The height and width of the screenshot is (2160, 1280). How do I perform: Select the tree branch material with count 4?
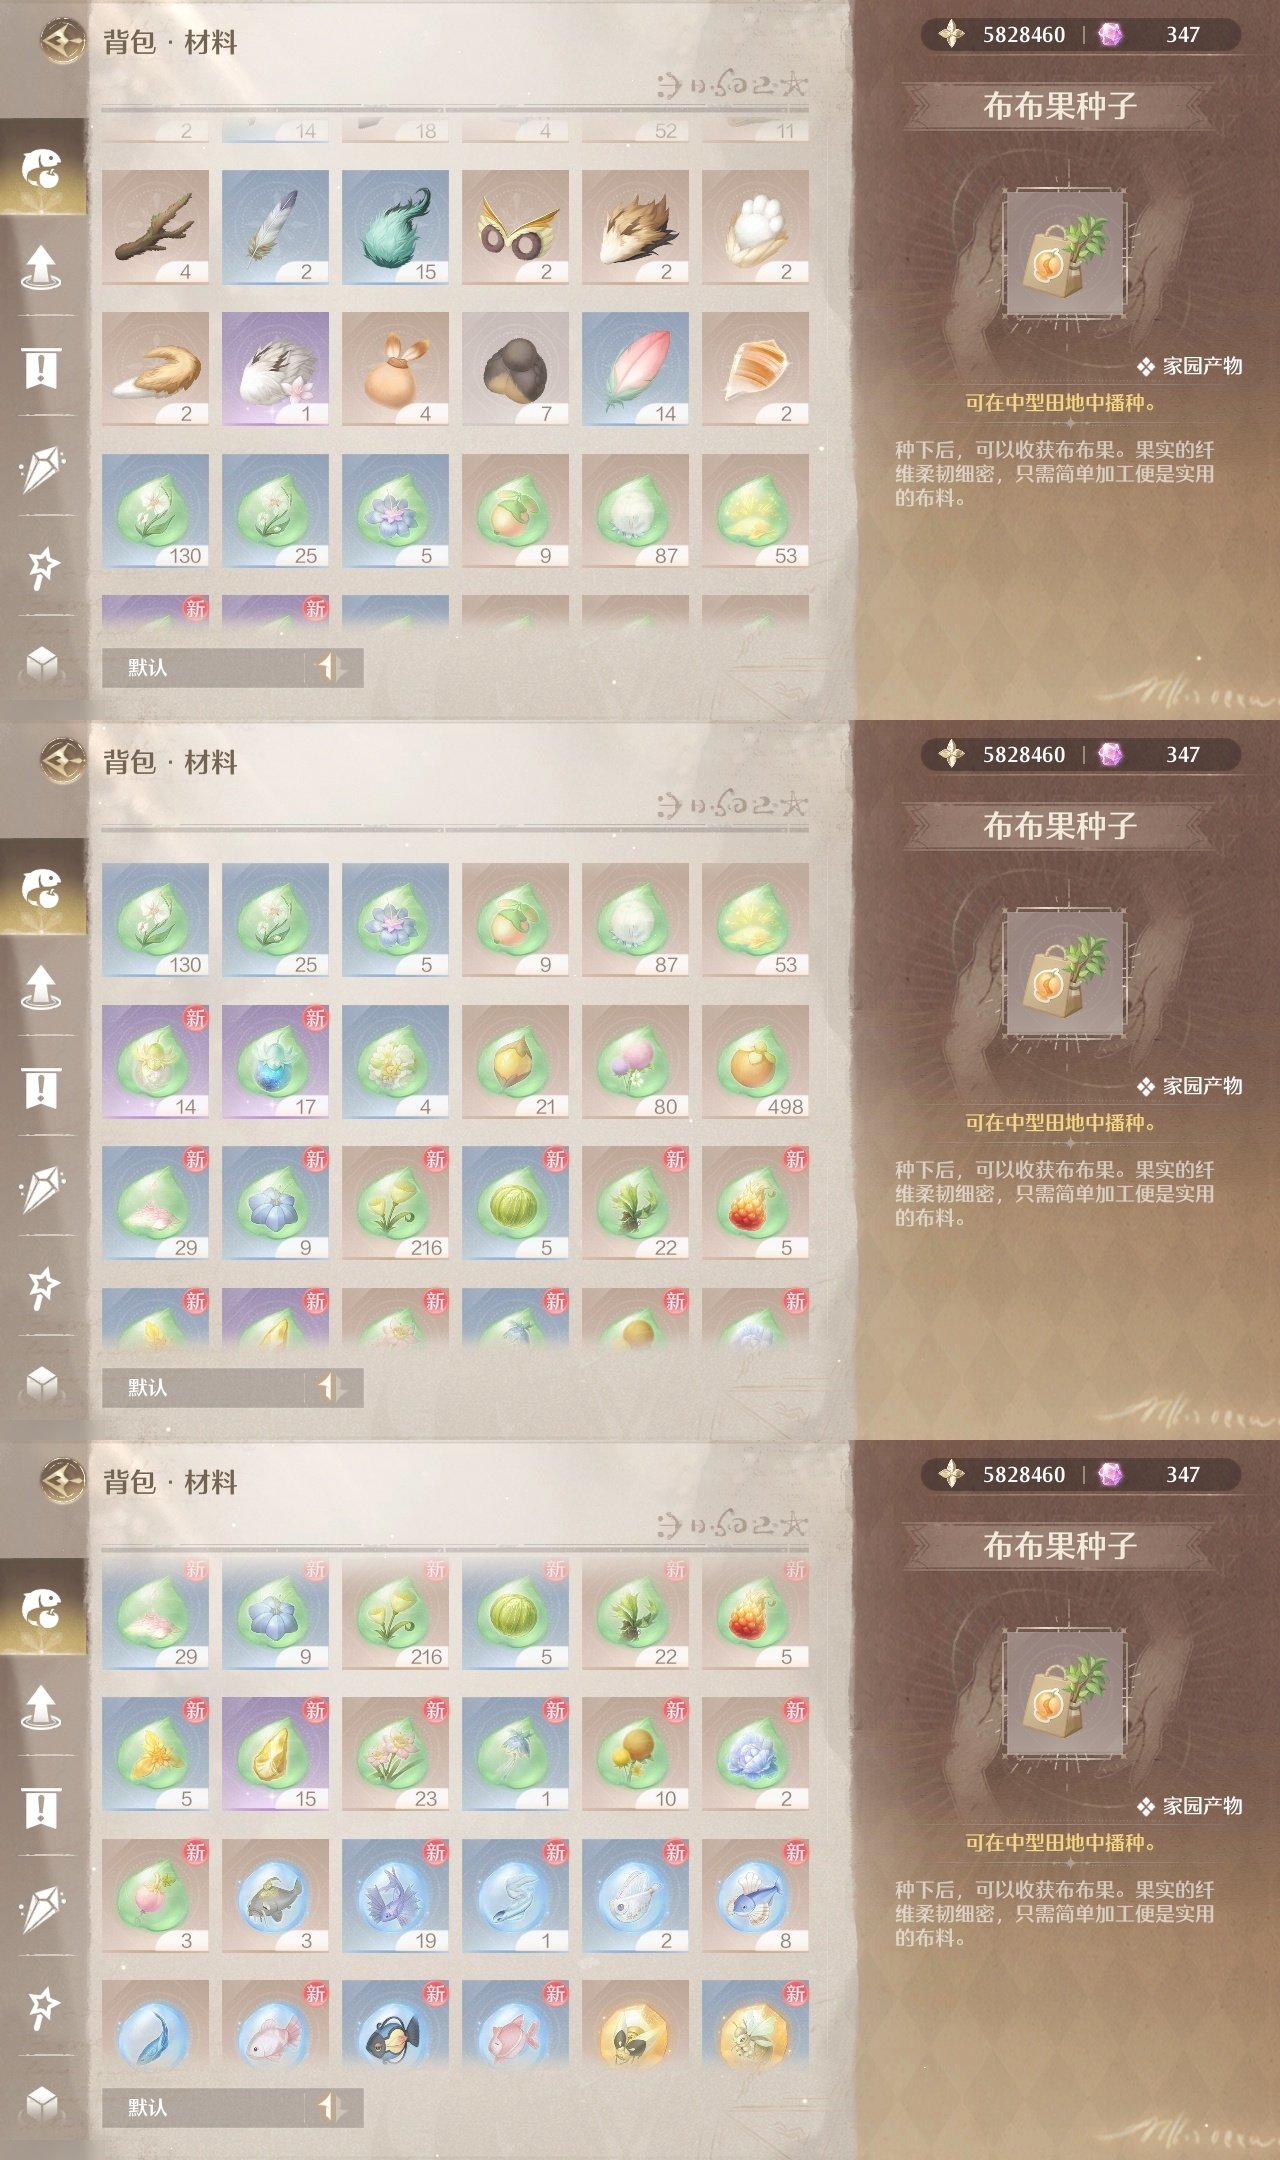(155, 227)
